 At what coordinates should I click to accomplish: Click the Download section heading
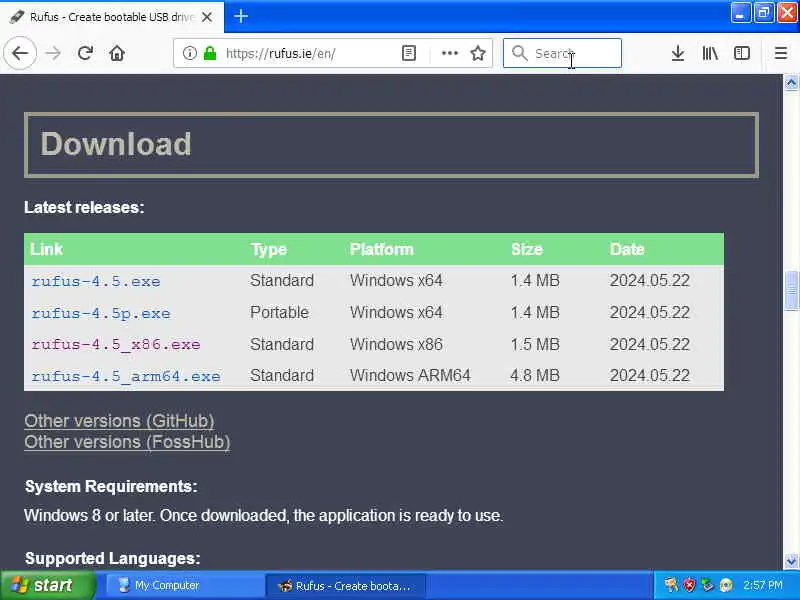click(x=116, y=143)
